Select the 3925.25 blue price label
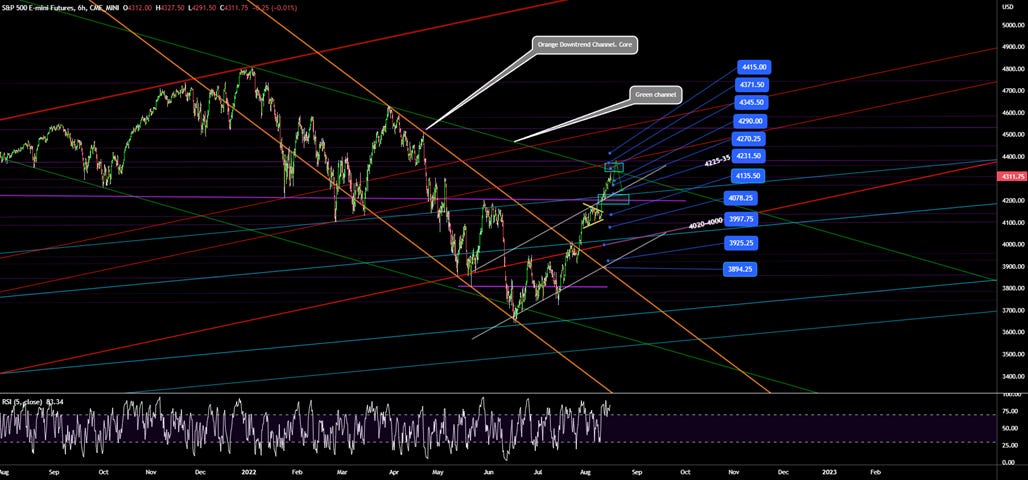Image resolution: width=1028 pixels, height=480 pixels. [741, 243]
